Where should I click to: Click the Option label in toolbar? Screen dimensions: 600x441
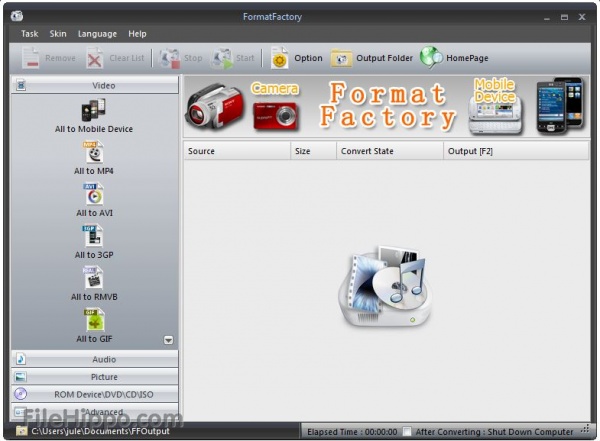coord(308,58)
